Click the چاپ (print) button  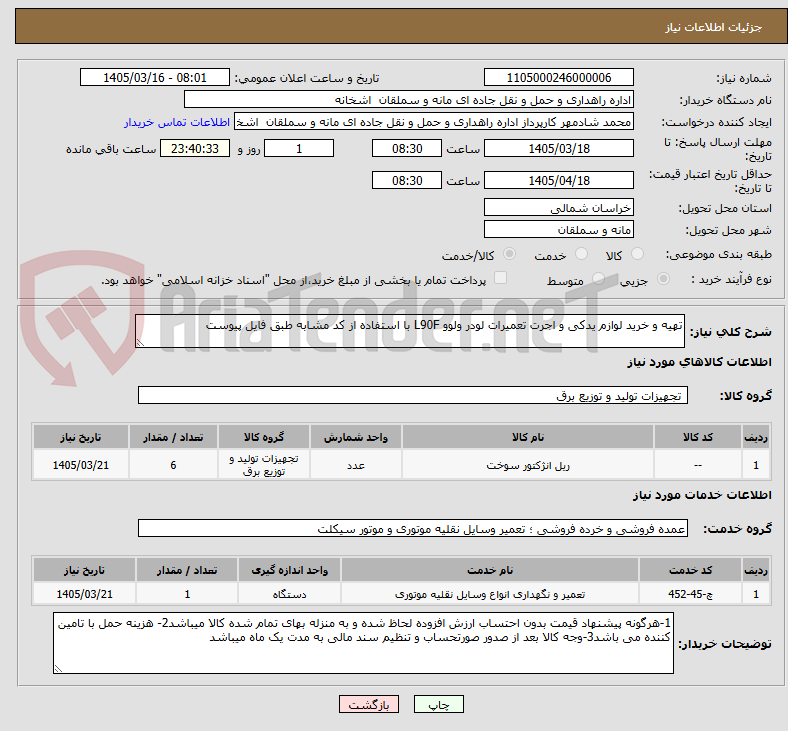[x=438, y=705]
